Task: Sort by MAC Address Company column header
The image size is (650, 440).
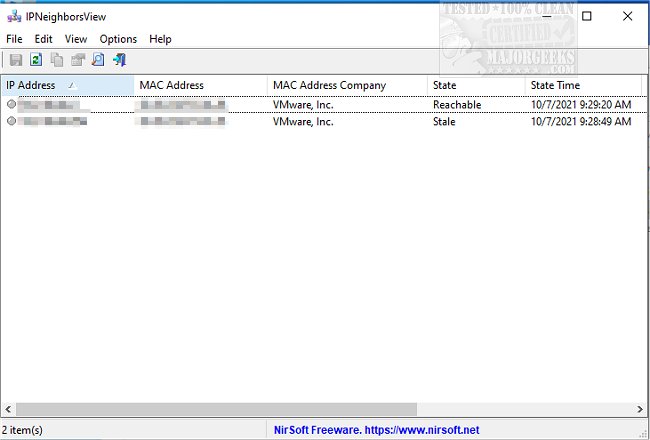Action: point(347,85)
